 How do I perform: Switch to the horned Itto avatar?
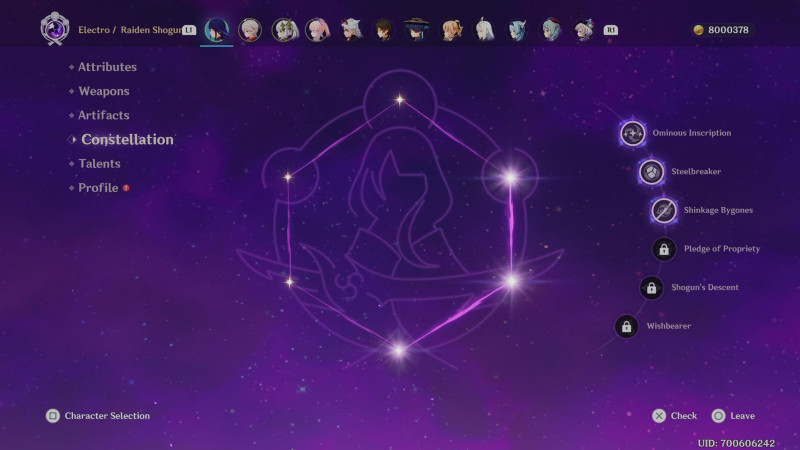pos(351,30)
